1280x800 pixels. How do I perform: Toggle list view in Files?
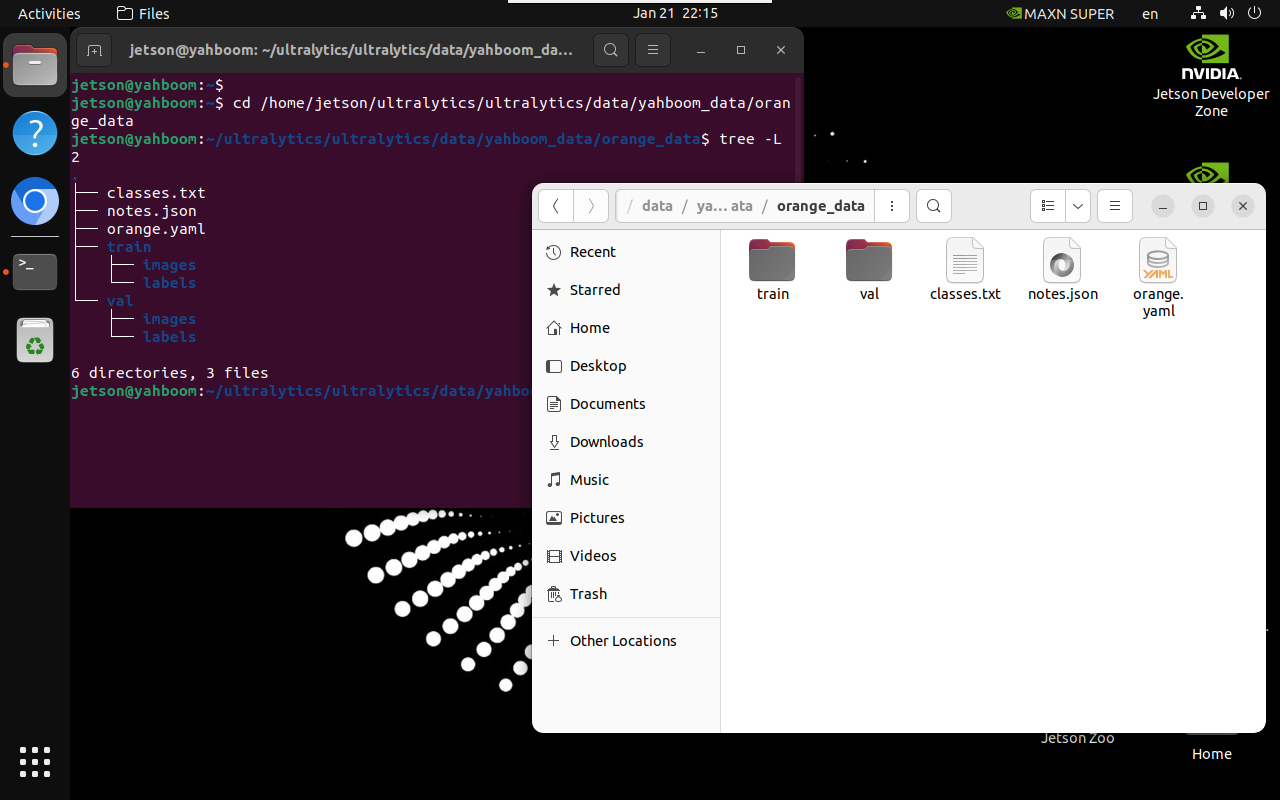tap(1048, 206)
